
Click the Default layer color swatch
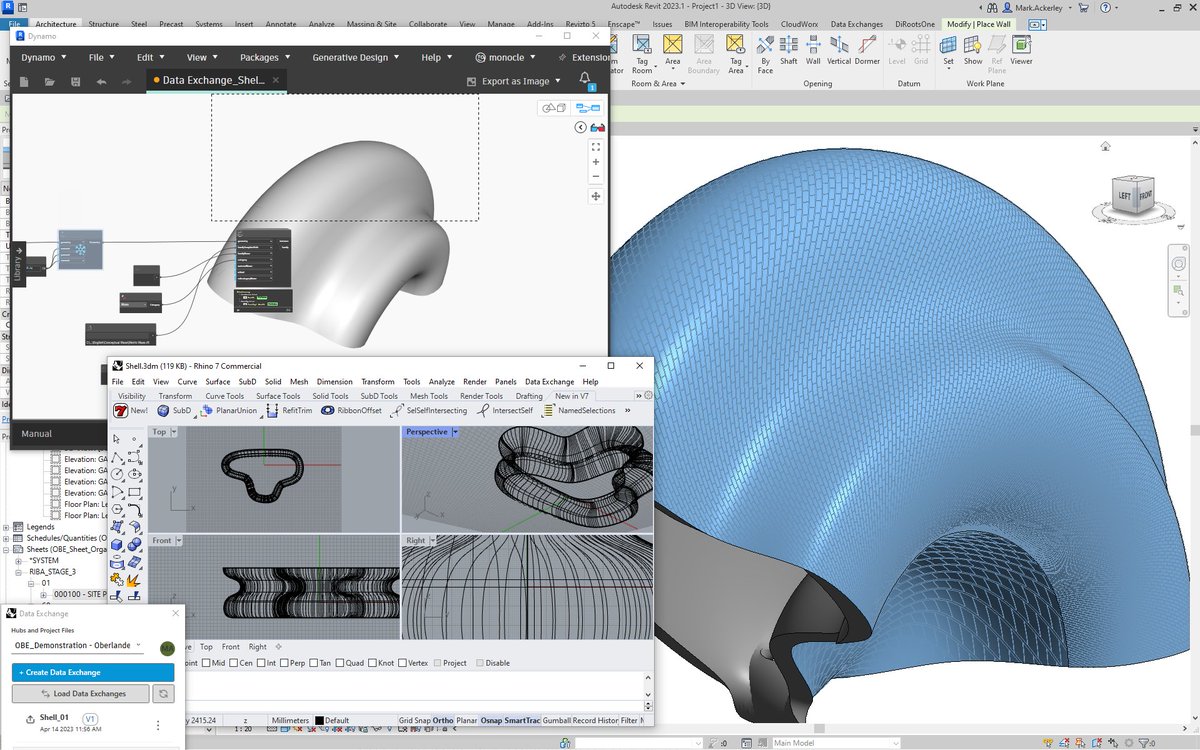click(x=320, y=720)
